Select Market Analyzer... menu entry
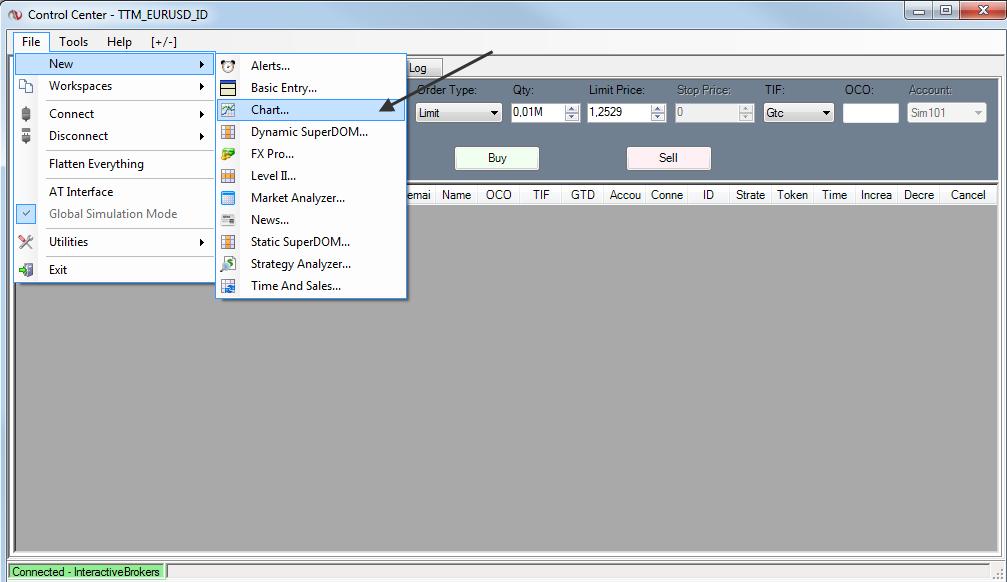This screenshot has height=582, width=1007. click(298, 198)
